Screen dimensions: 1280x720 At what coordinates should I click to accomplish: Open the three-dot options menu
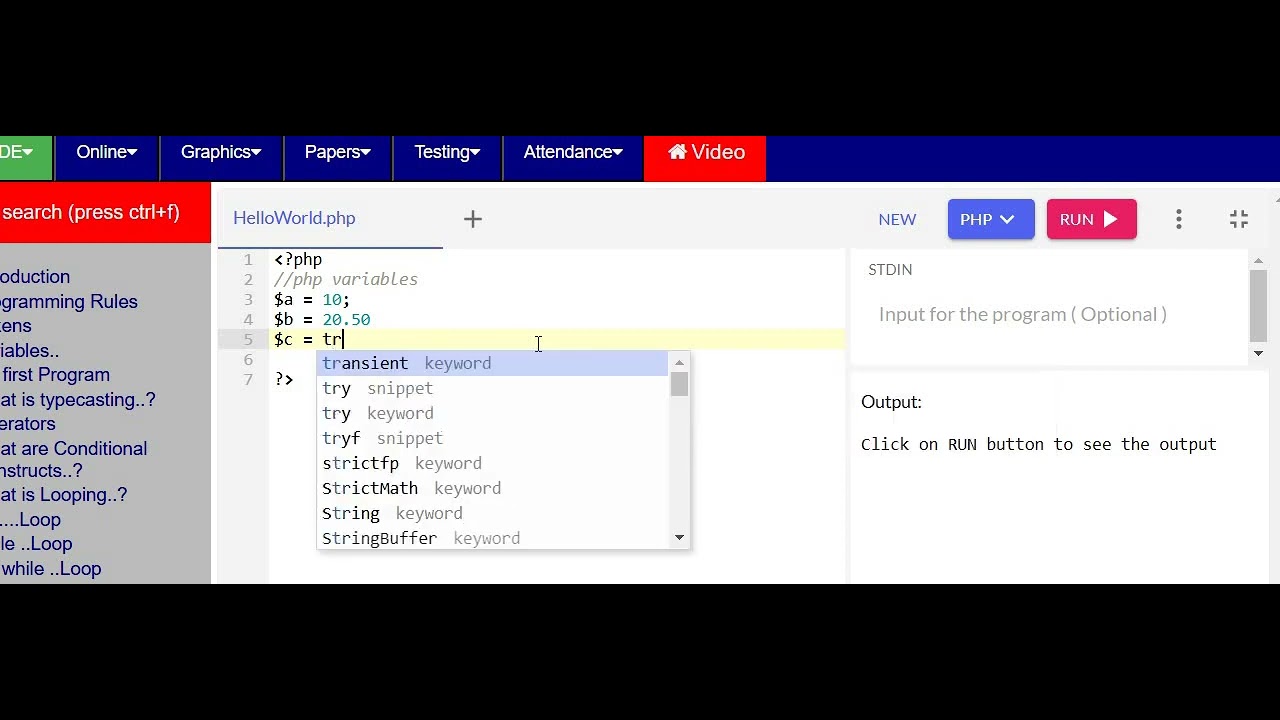tap(1179, 219)
